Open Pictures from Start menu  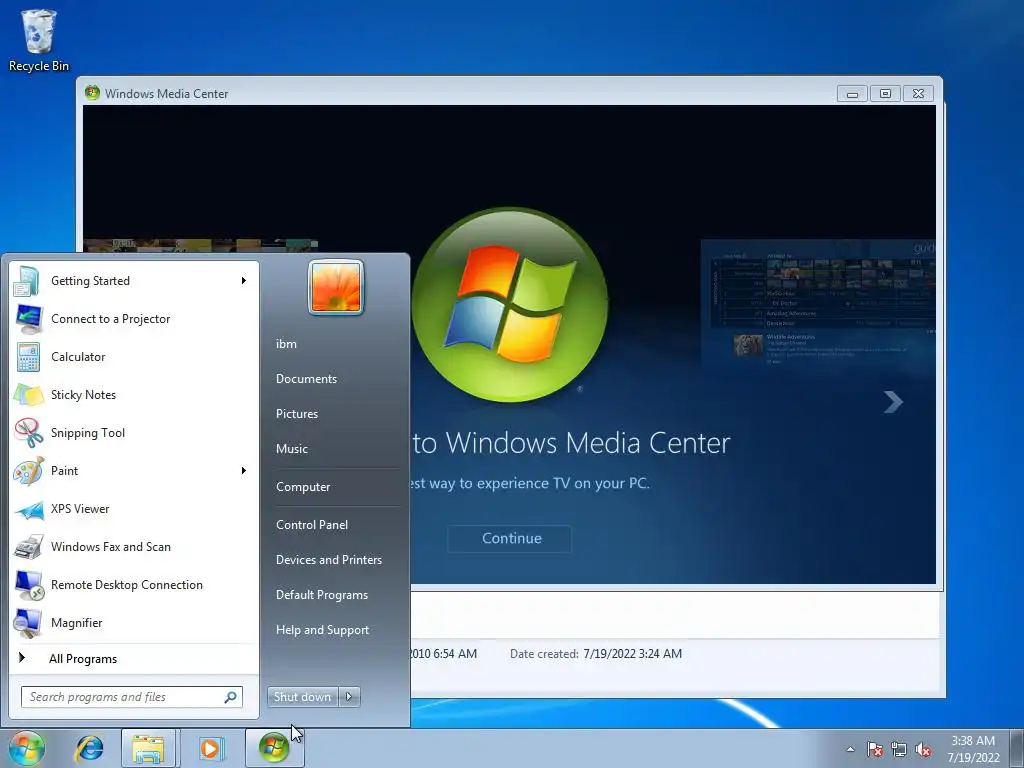[296, 414]
